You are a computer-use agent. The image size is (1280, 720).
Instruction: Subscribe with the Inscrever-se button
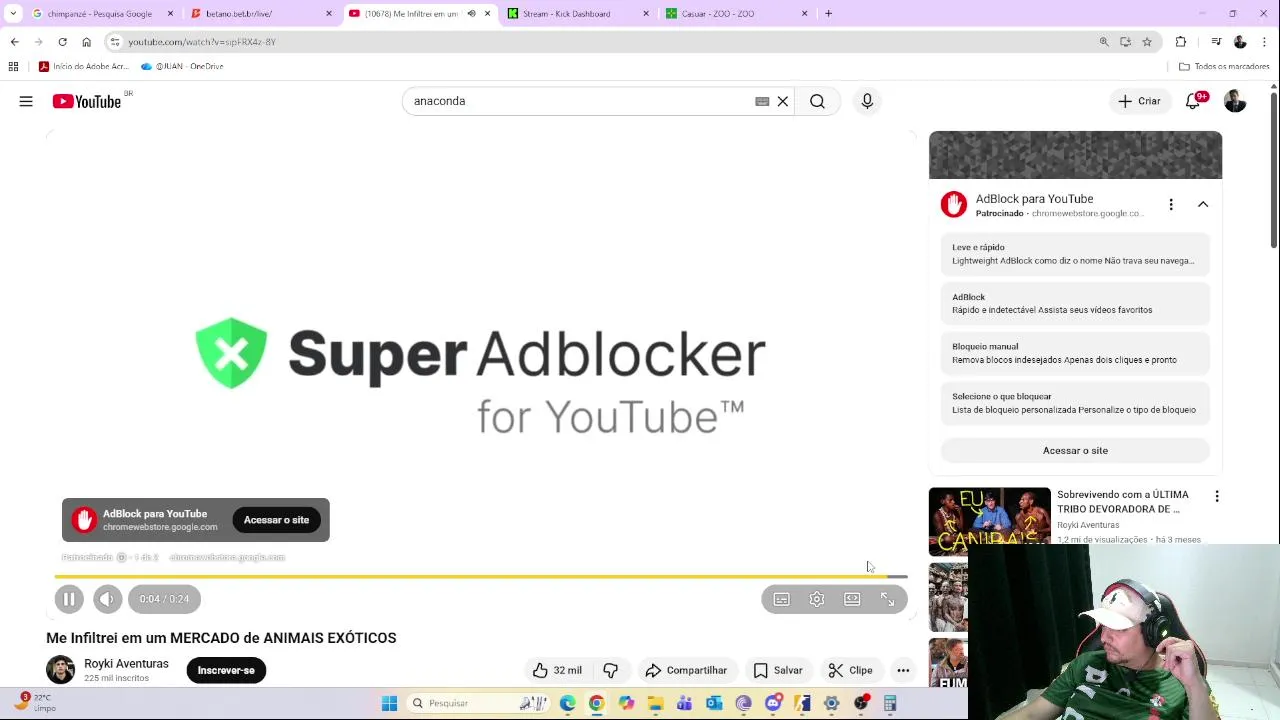(x=226, y=670)
